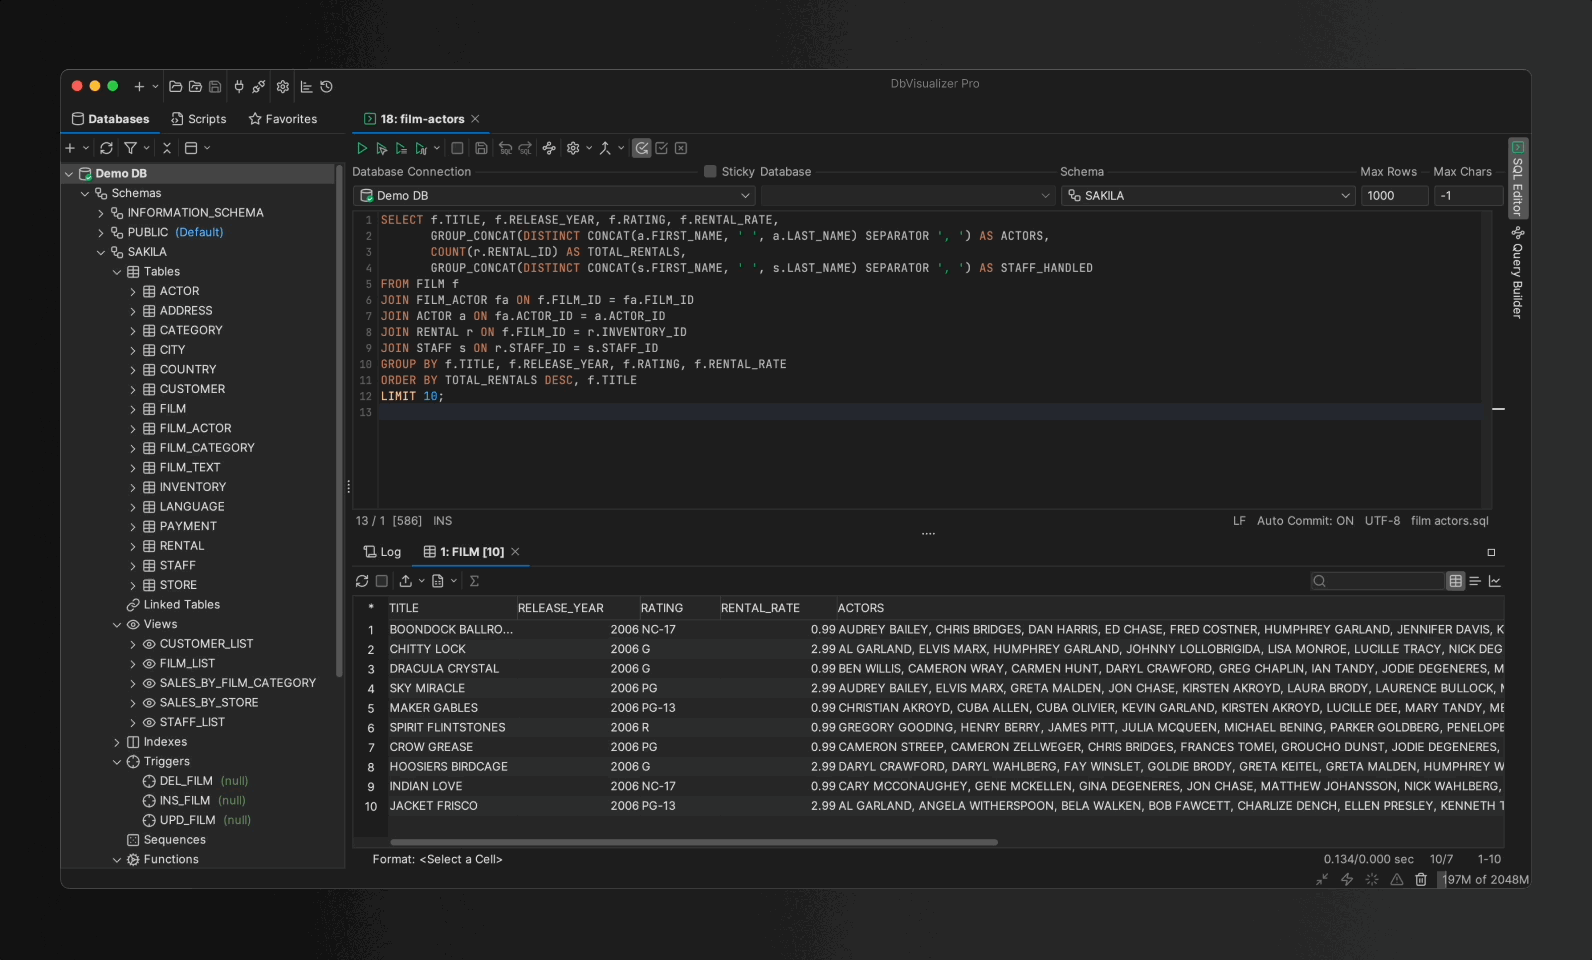Click the green Execute run button
Viewport: 1592px width, 960px height.
pos(362,148)
